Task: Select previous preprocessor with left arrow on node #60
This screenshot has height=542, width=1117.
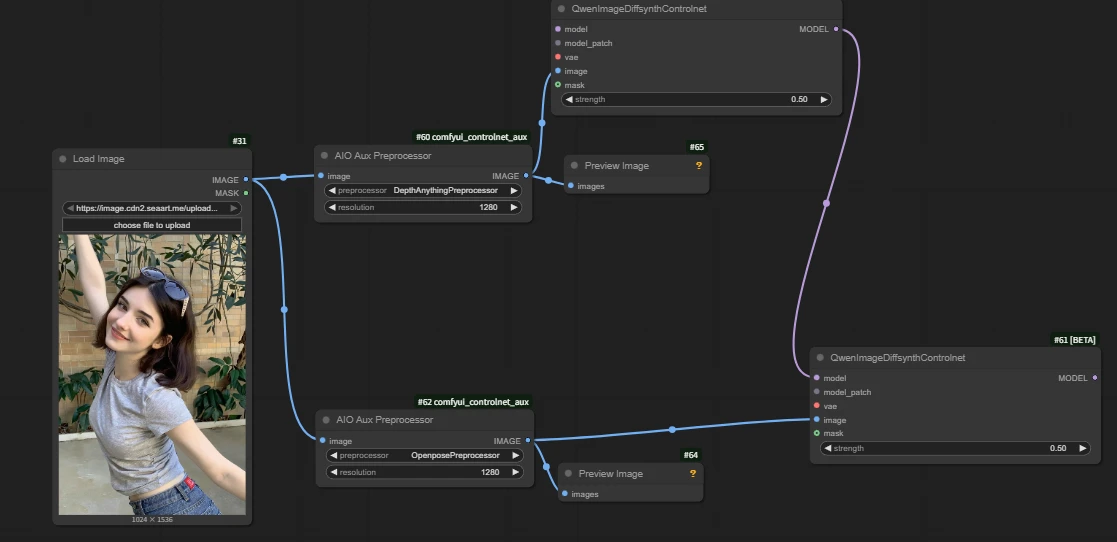Action: [332, 190]
